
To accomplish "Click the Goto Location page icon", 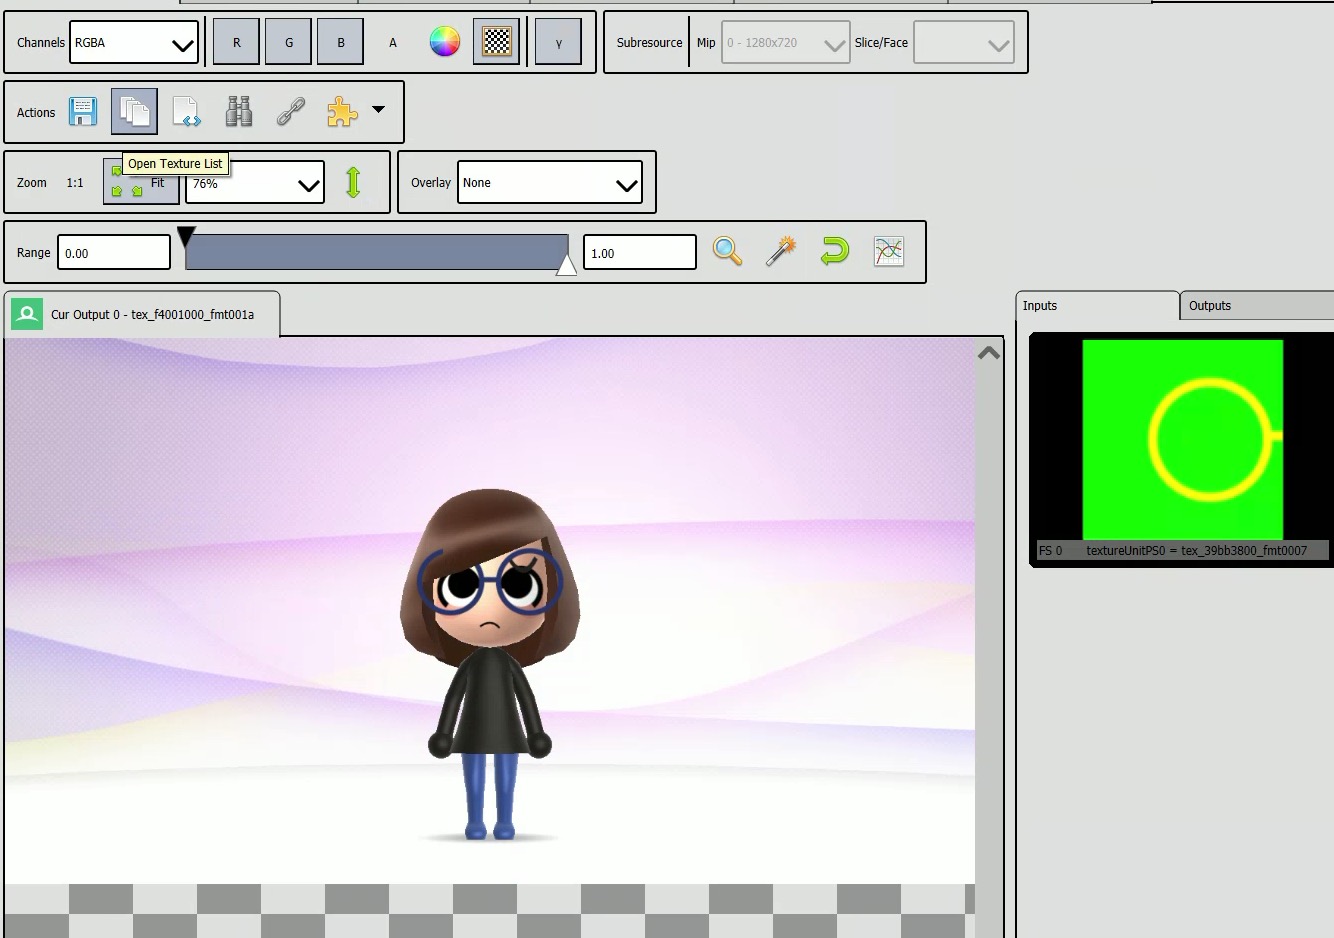I will point(186,112).
